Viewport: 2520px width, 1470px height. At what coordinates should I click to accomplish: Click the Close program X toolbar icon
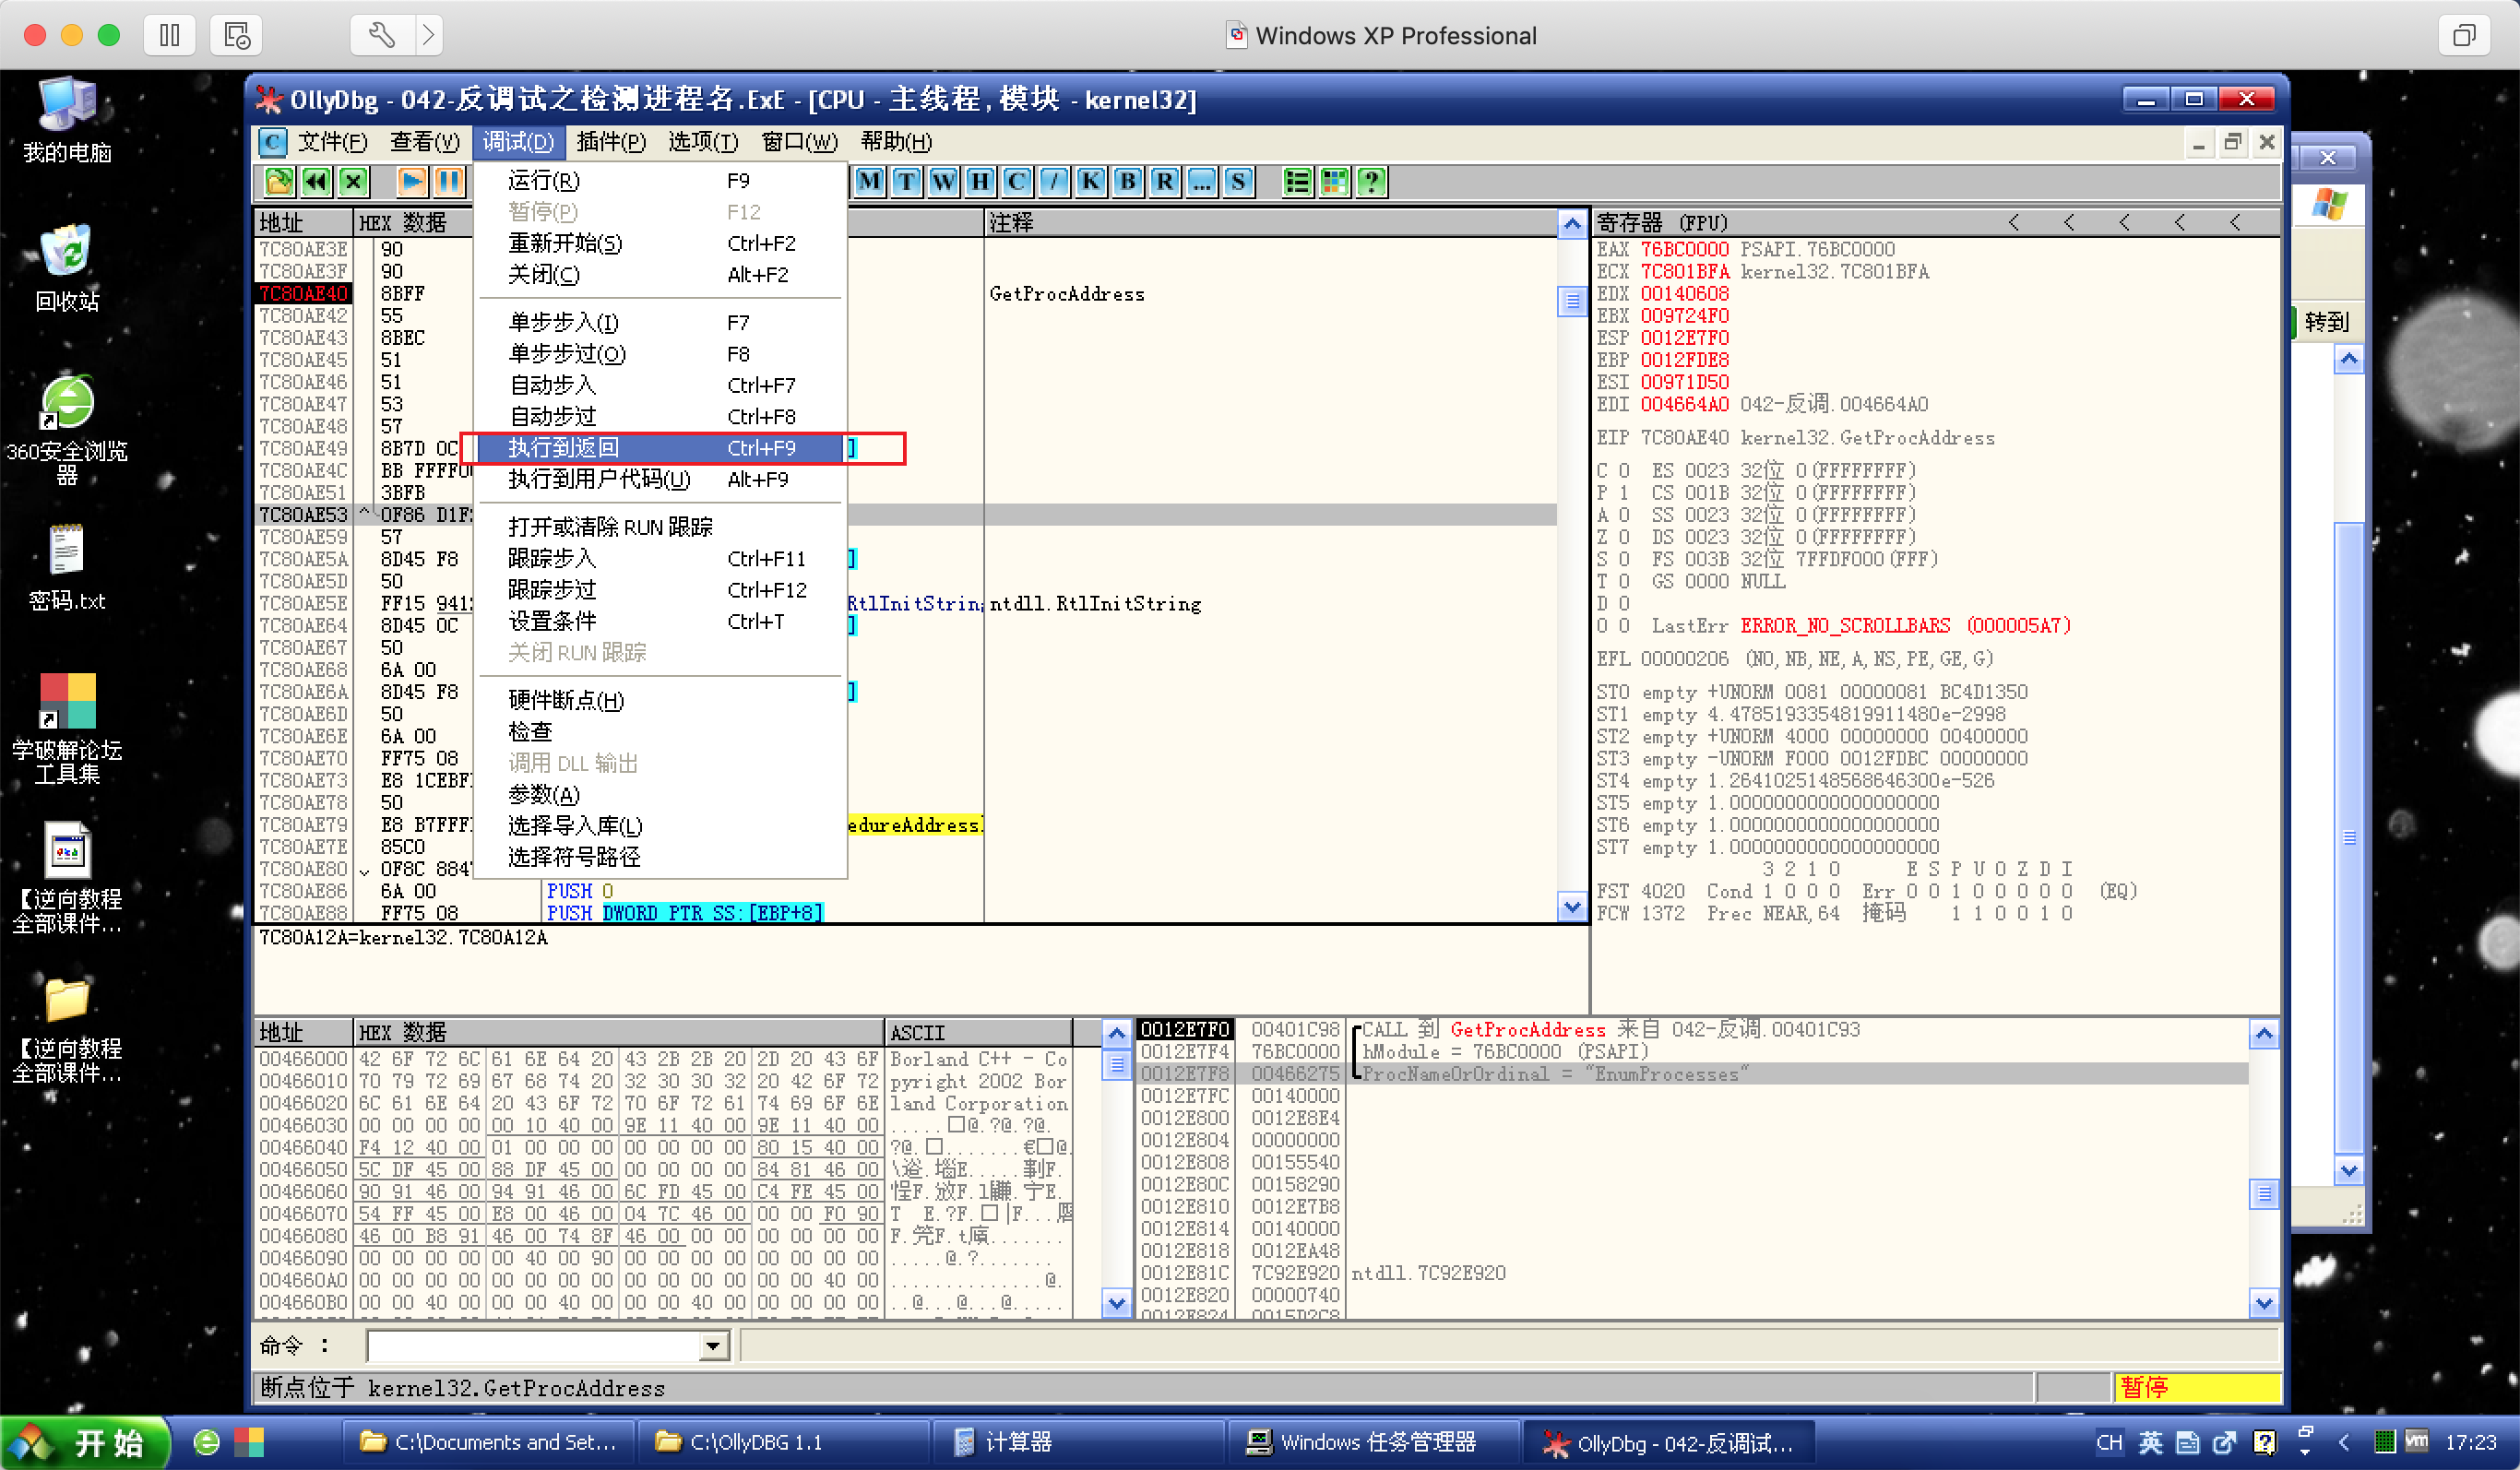[x=353, y=181]
